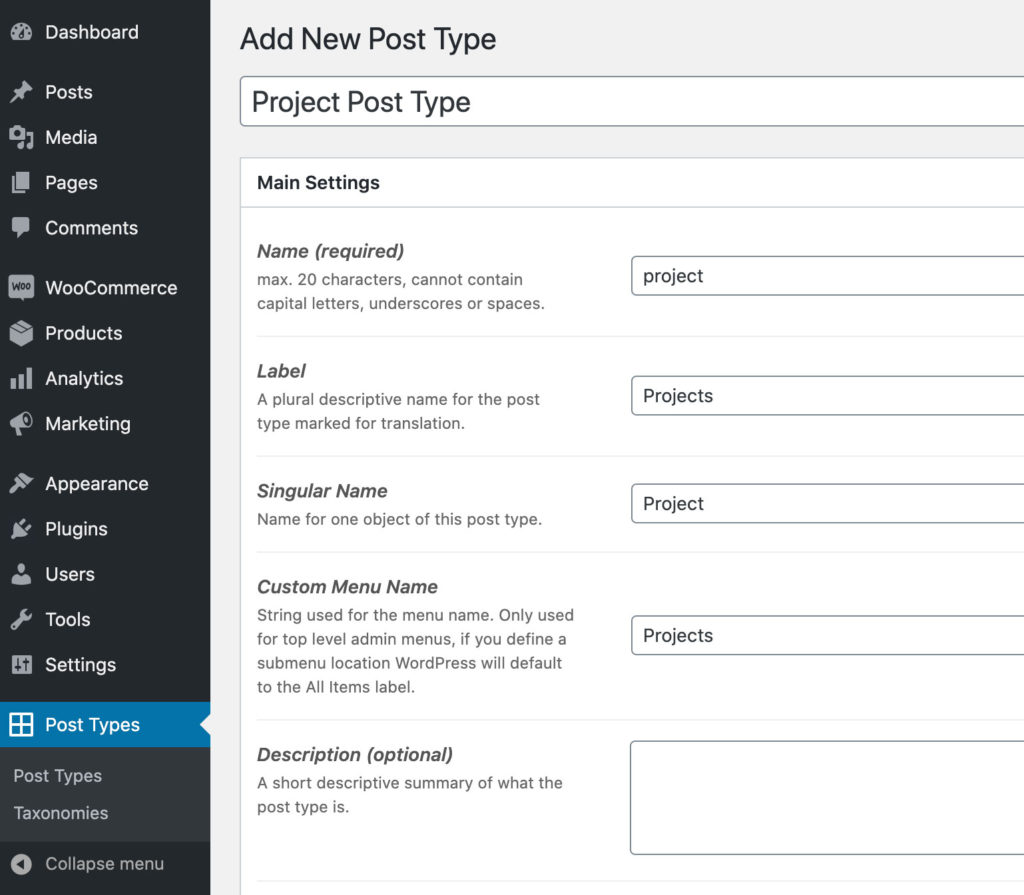Click the Dashboard gauge icon
This screenshot has height=895, width=1024.
[21, 32]
